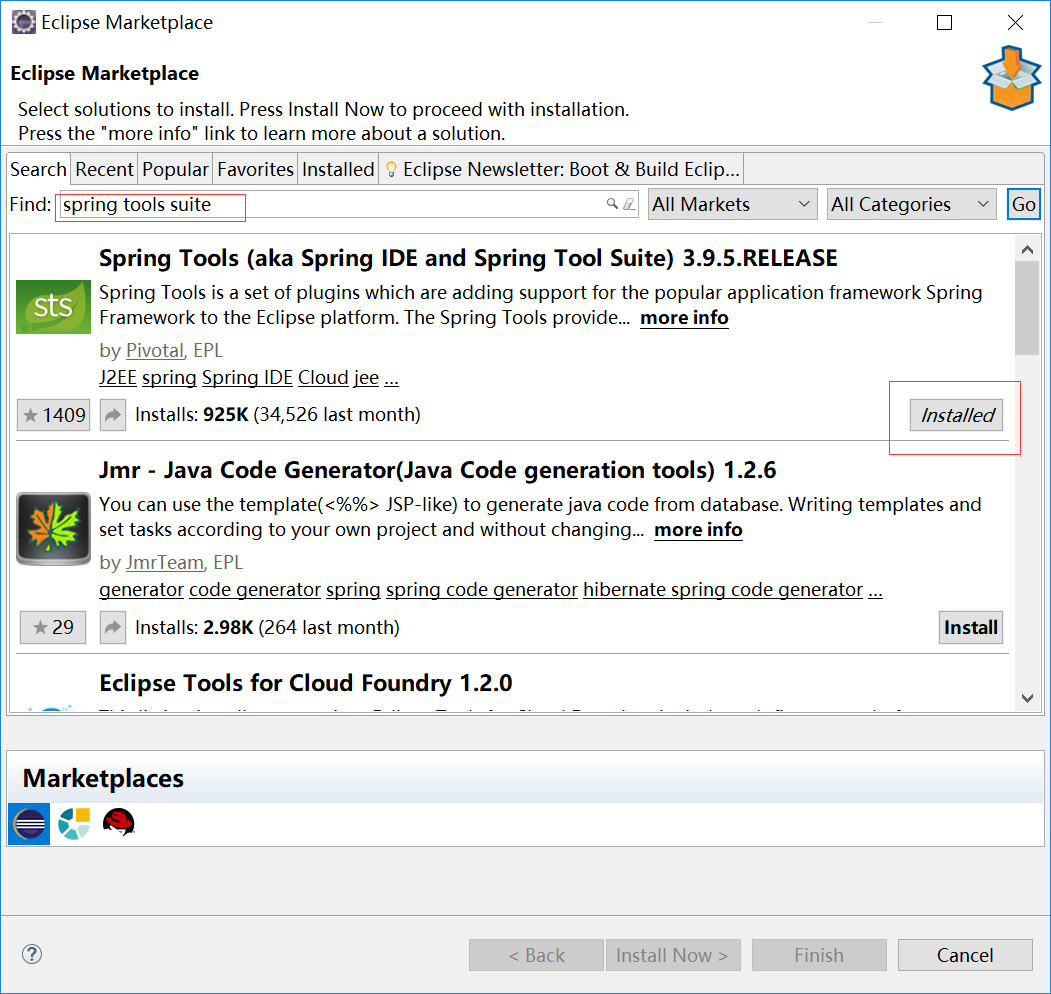Install Jmr Java Code Generator
This screenshot has width=1051, height=994.
tap(971, 627)
